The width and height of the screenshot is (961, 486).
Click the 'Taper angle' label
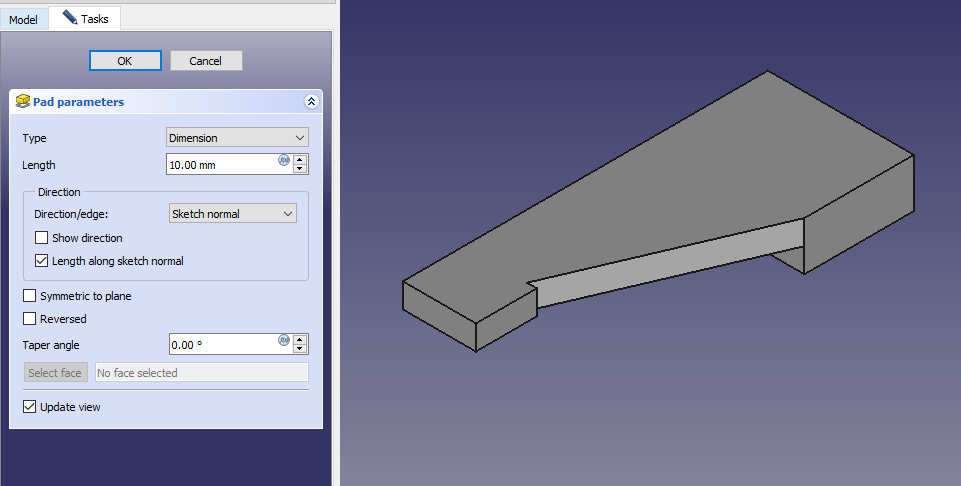coord(51,345)
